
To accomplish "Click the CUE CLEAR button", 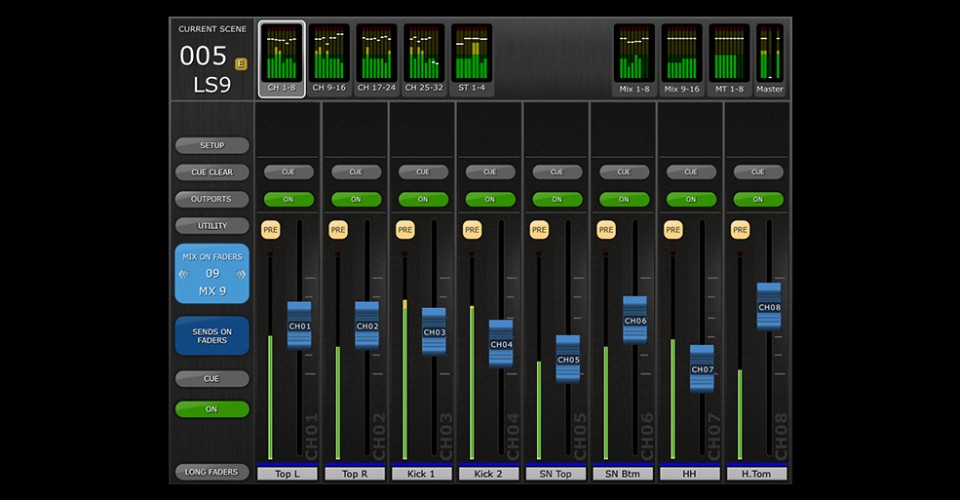I will tap(212, 172).
